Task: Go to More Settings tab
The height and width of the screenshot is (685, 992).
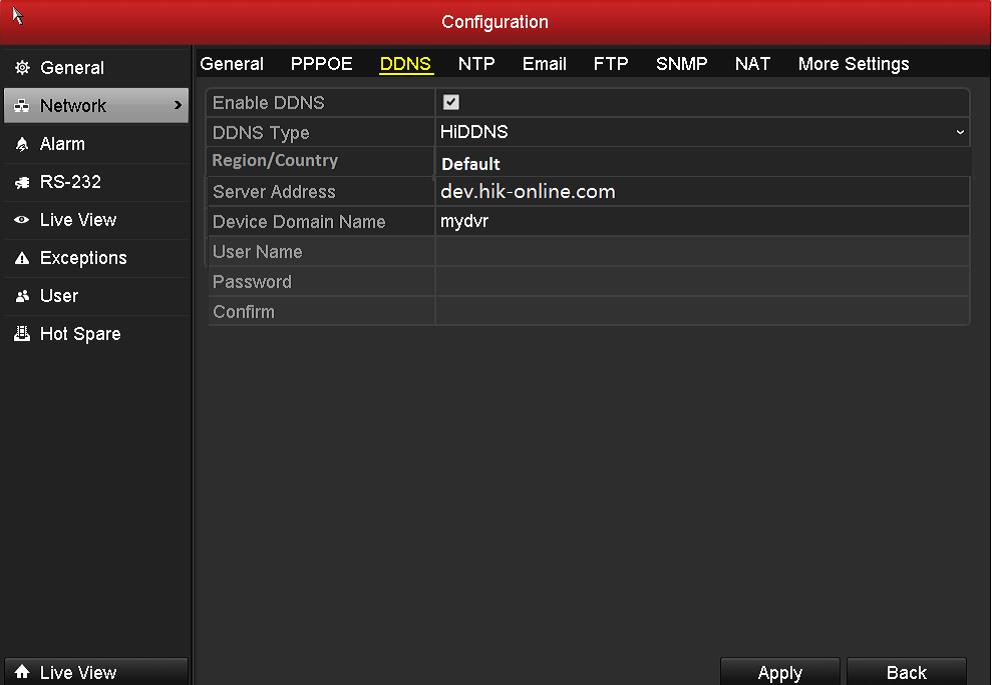Action: pyautogui.click(x=853, y=64)
